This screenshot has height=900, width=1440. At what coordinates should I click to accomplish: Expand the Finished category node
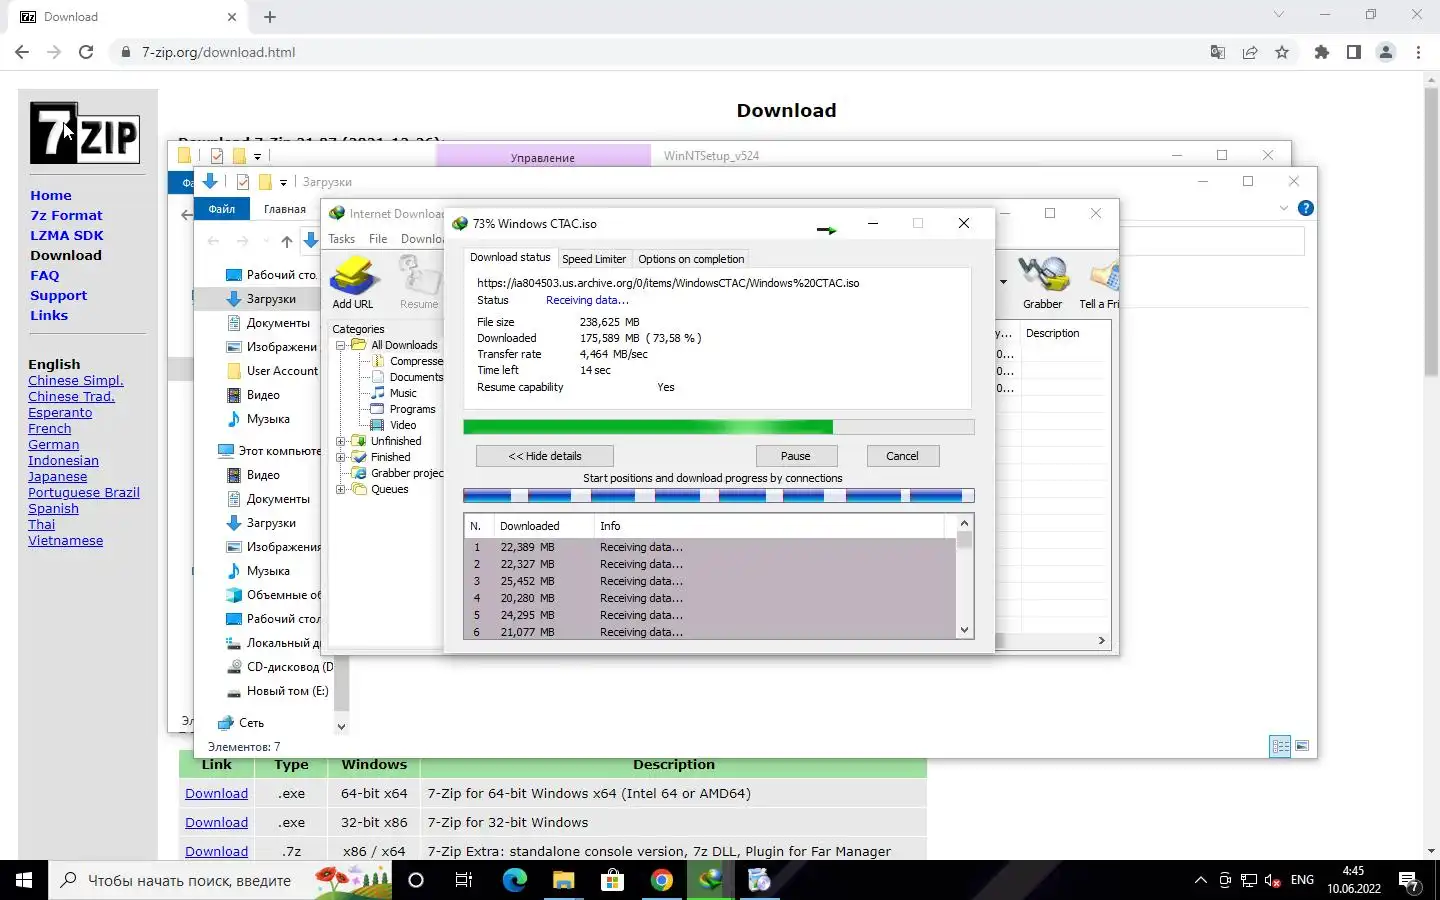(341, 457)
